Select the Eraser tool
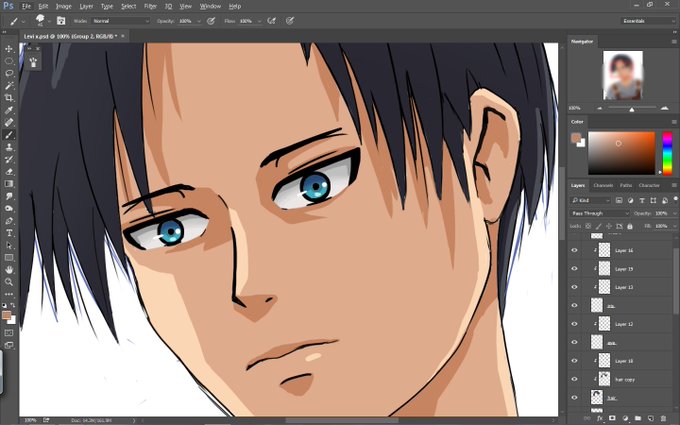This screenshot has width=680, height=425. (9, 171)
